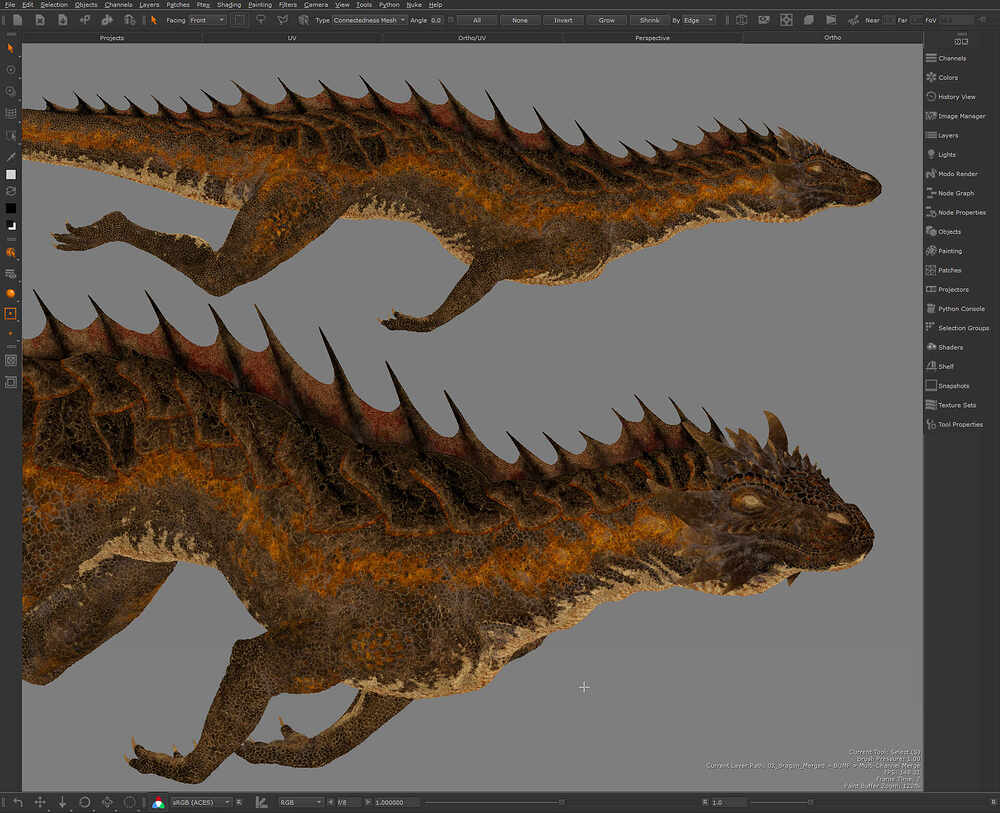This screenshot has width=1000, height=813.
Task: Open the Modo Render palette
Action: pos(952,173)
